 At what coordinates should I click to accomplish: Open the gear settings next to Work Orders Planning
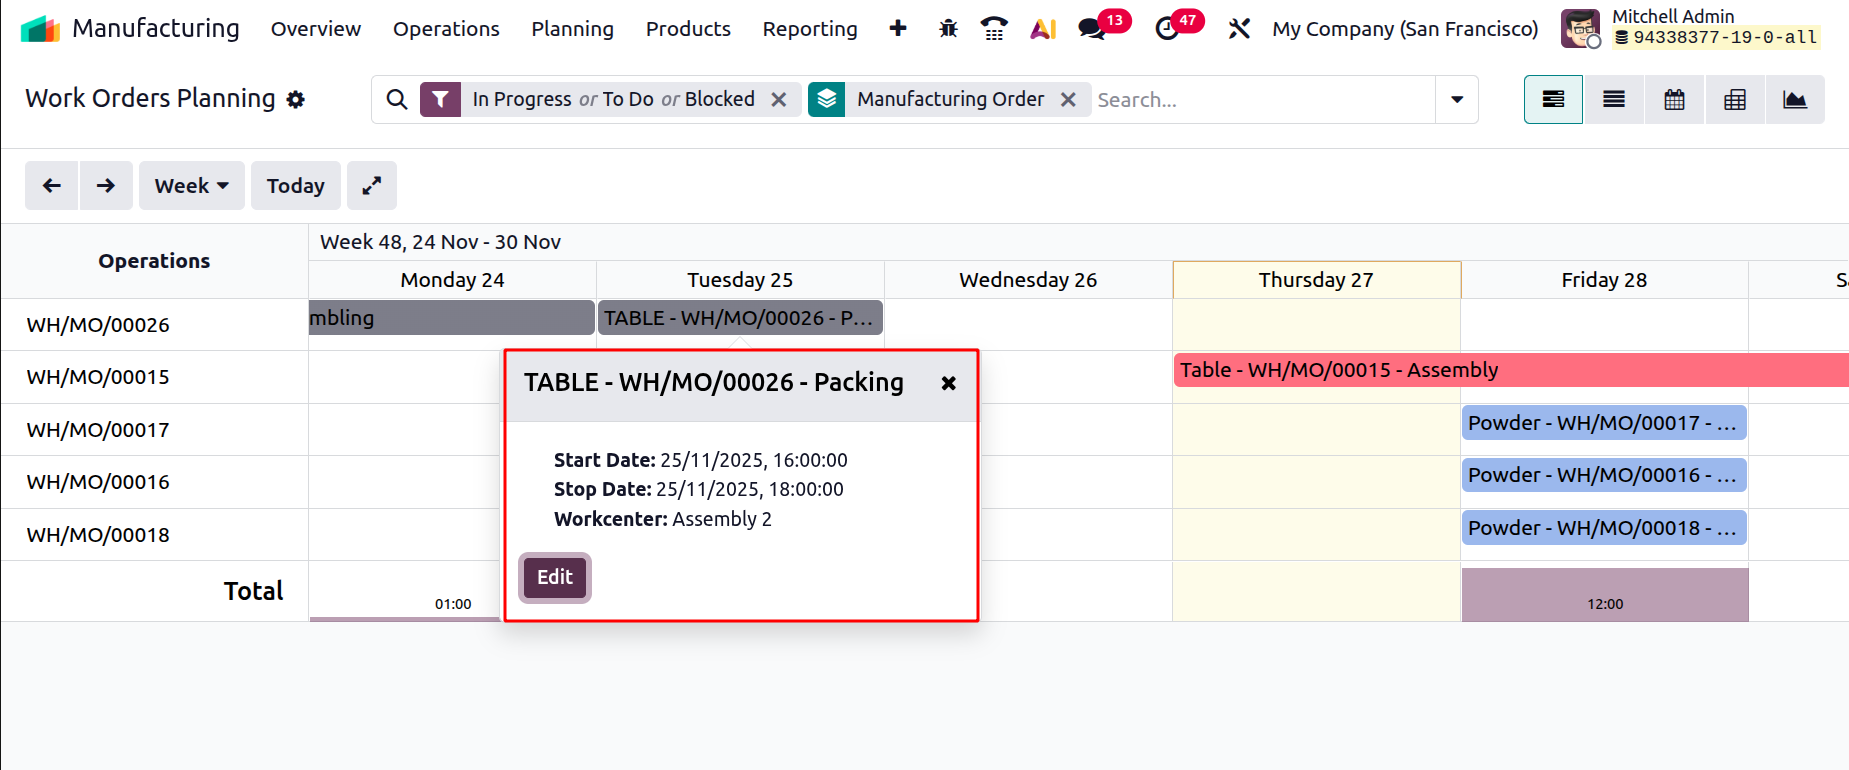[295, 100]
